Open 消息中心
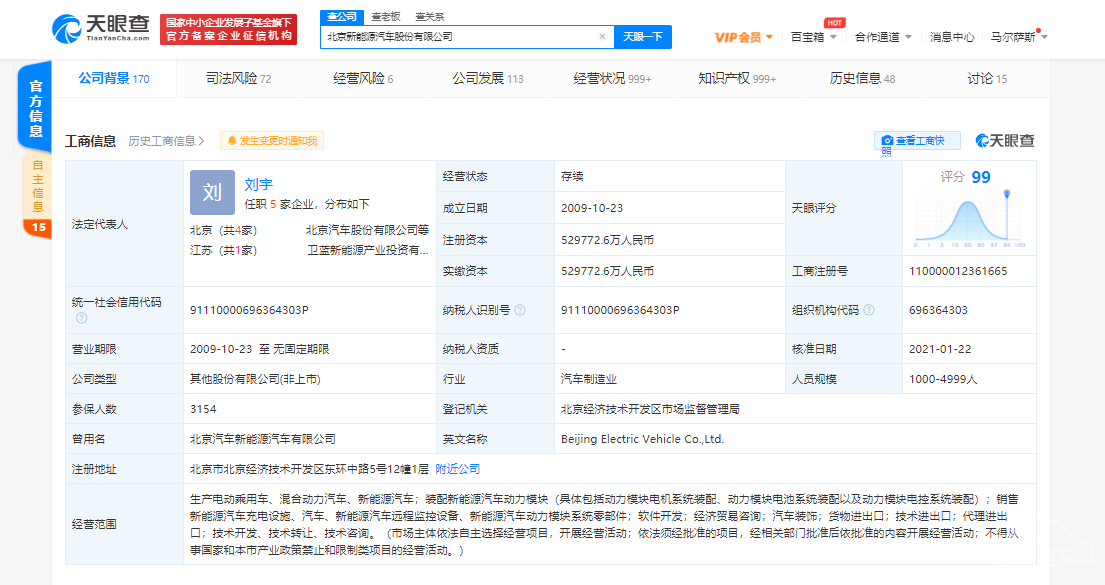 coord(952,37)
